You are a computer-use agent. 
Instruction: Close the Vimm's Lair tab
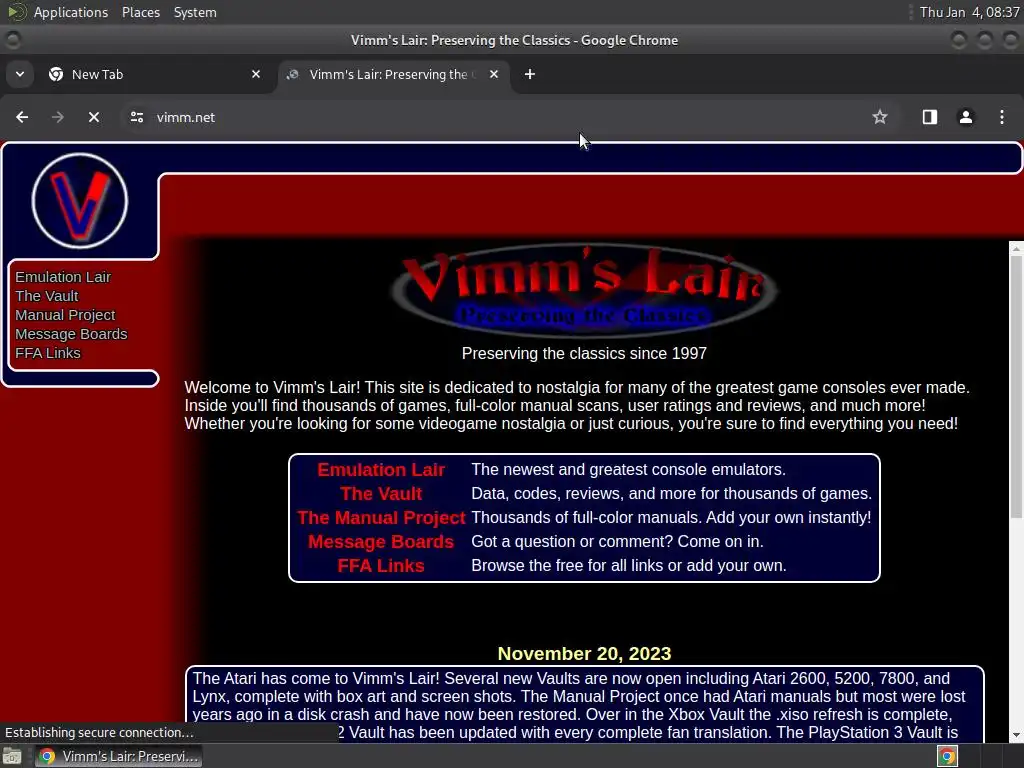pyautogui.click(x=494, y=74)
